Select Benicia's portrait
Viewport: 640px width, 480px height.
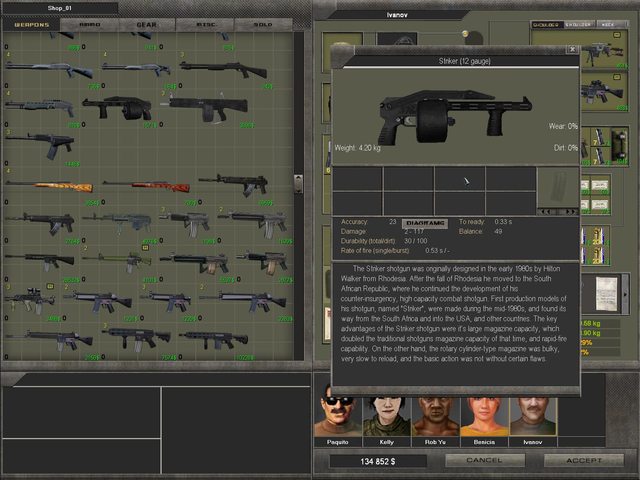484,416
